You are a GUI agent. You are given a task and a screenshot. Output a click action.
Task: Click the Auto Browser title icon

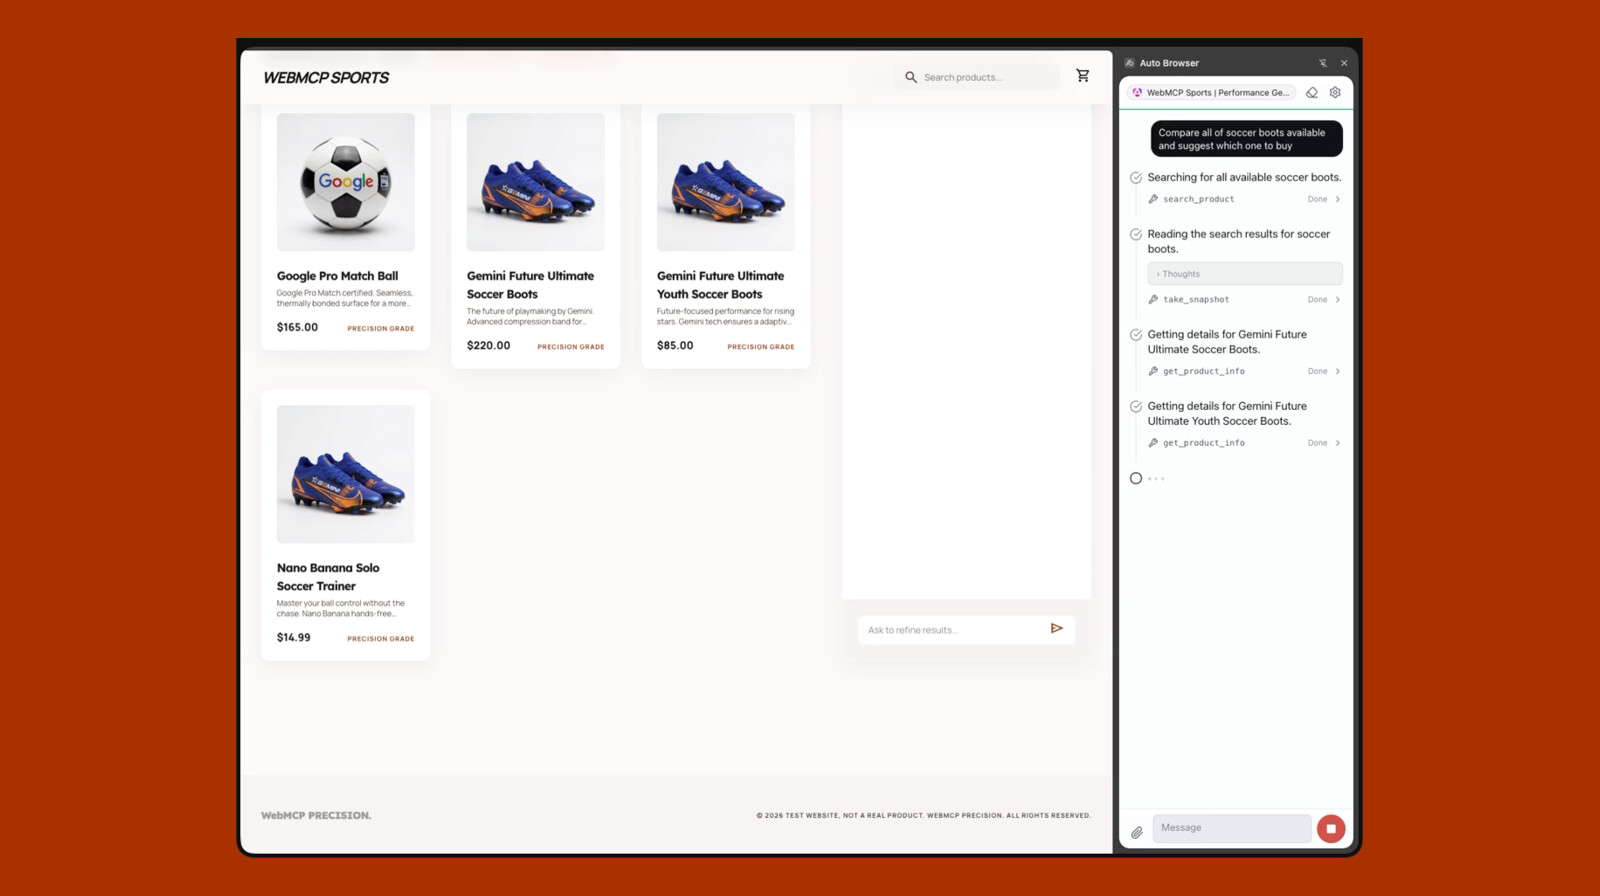coord(1130,63)
